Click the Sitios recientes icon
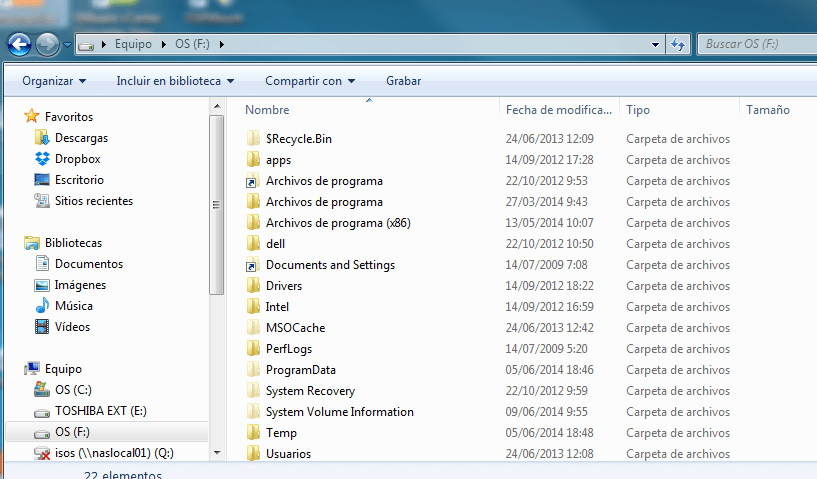Screen dimensions: 817x479 click(x=42, y=200)
